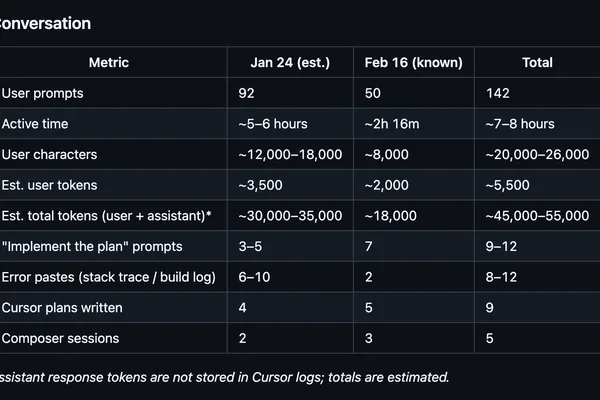This screenshot has height=400, width=600.
Task: Click the italic footnote about response tokens
Action: (x=224, y=377)
